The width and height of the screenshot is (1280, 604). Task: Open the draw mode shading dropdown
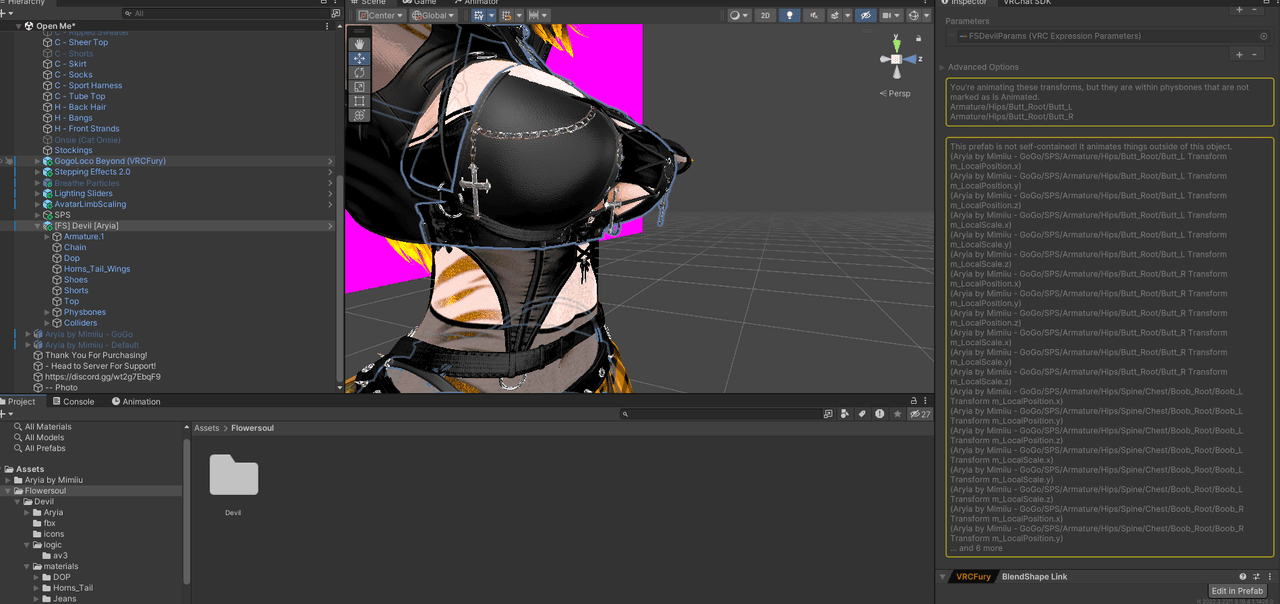point(740,16)
